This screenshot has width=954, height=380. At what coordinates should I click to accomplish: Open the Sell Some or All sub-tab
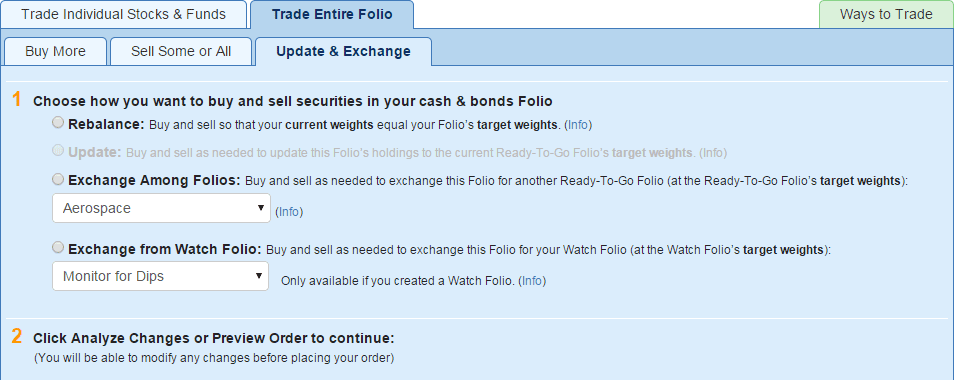(181, 52)
